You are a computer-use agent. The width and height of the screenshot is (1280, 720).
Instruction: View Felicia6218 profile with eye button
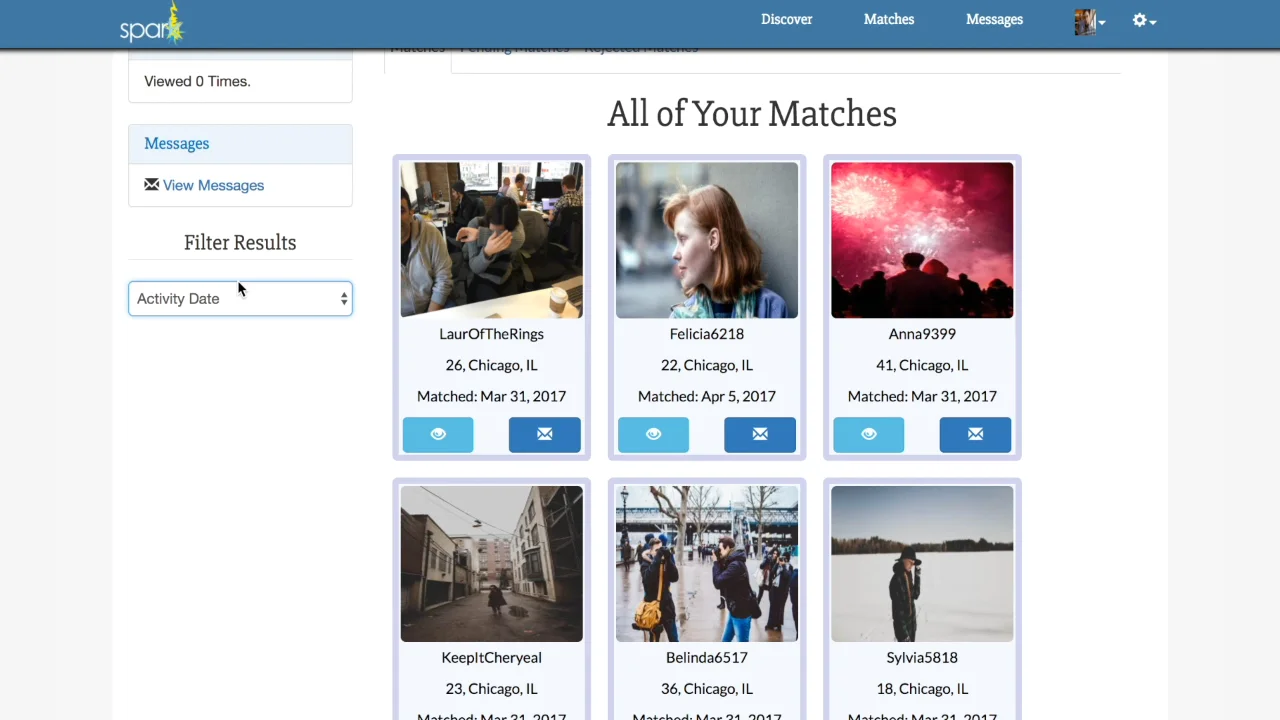tap(653, 434)
